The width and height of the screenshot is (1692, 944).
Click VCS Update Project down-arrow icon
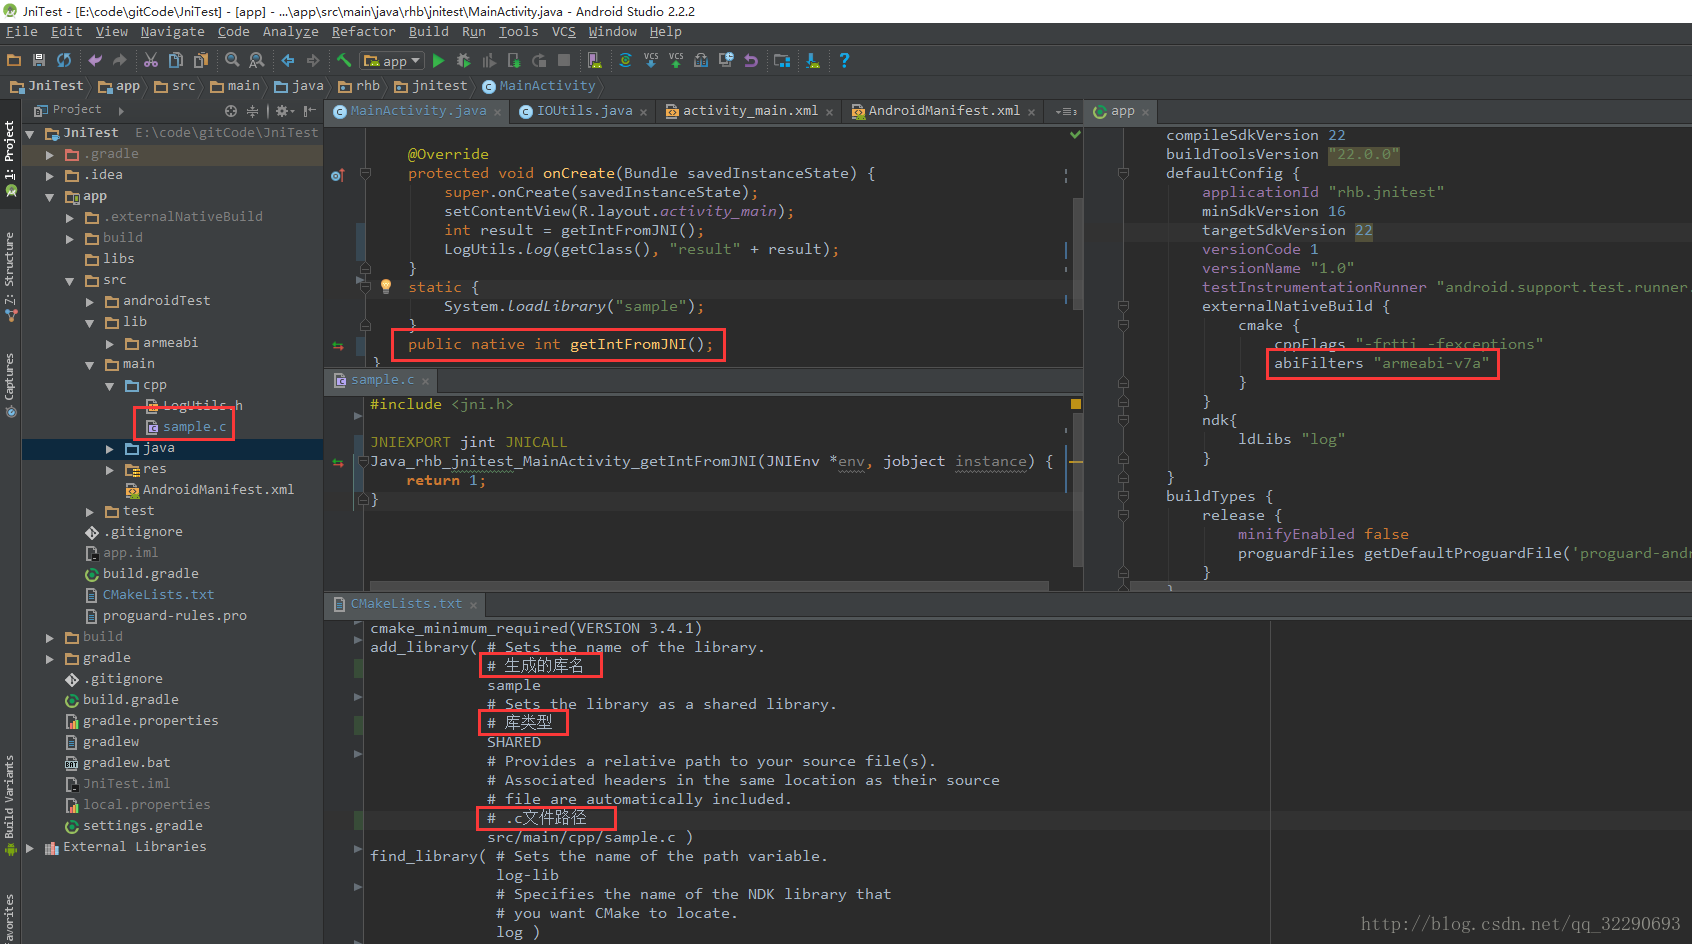(651, 60)
